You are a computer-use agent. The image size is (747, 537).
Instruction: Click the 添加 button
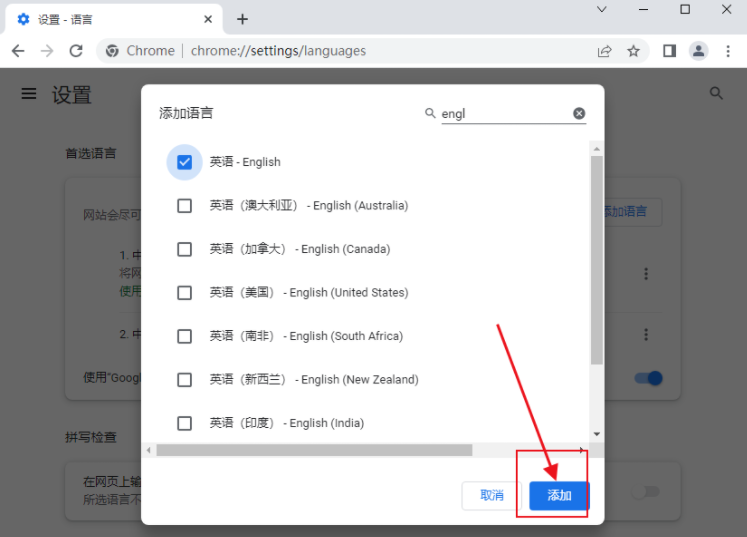pos(559,496)
